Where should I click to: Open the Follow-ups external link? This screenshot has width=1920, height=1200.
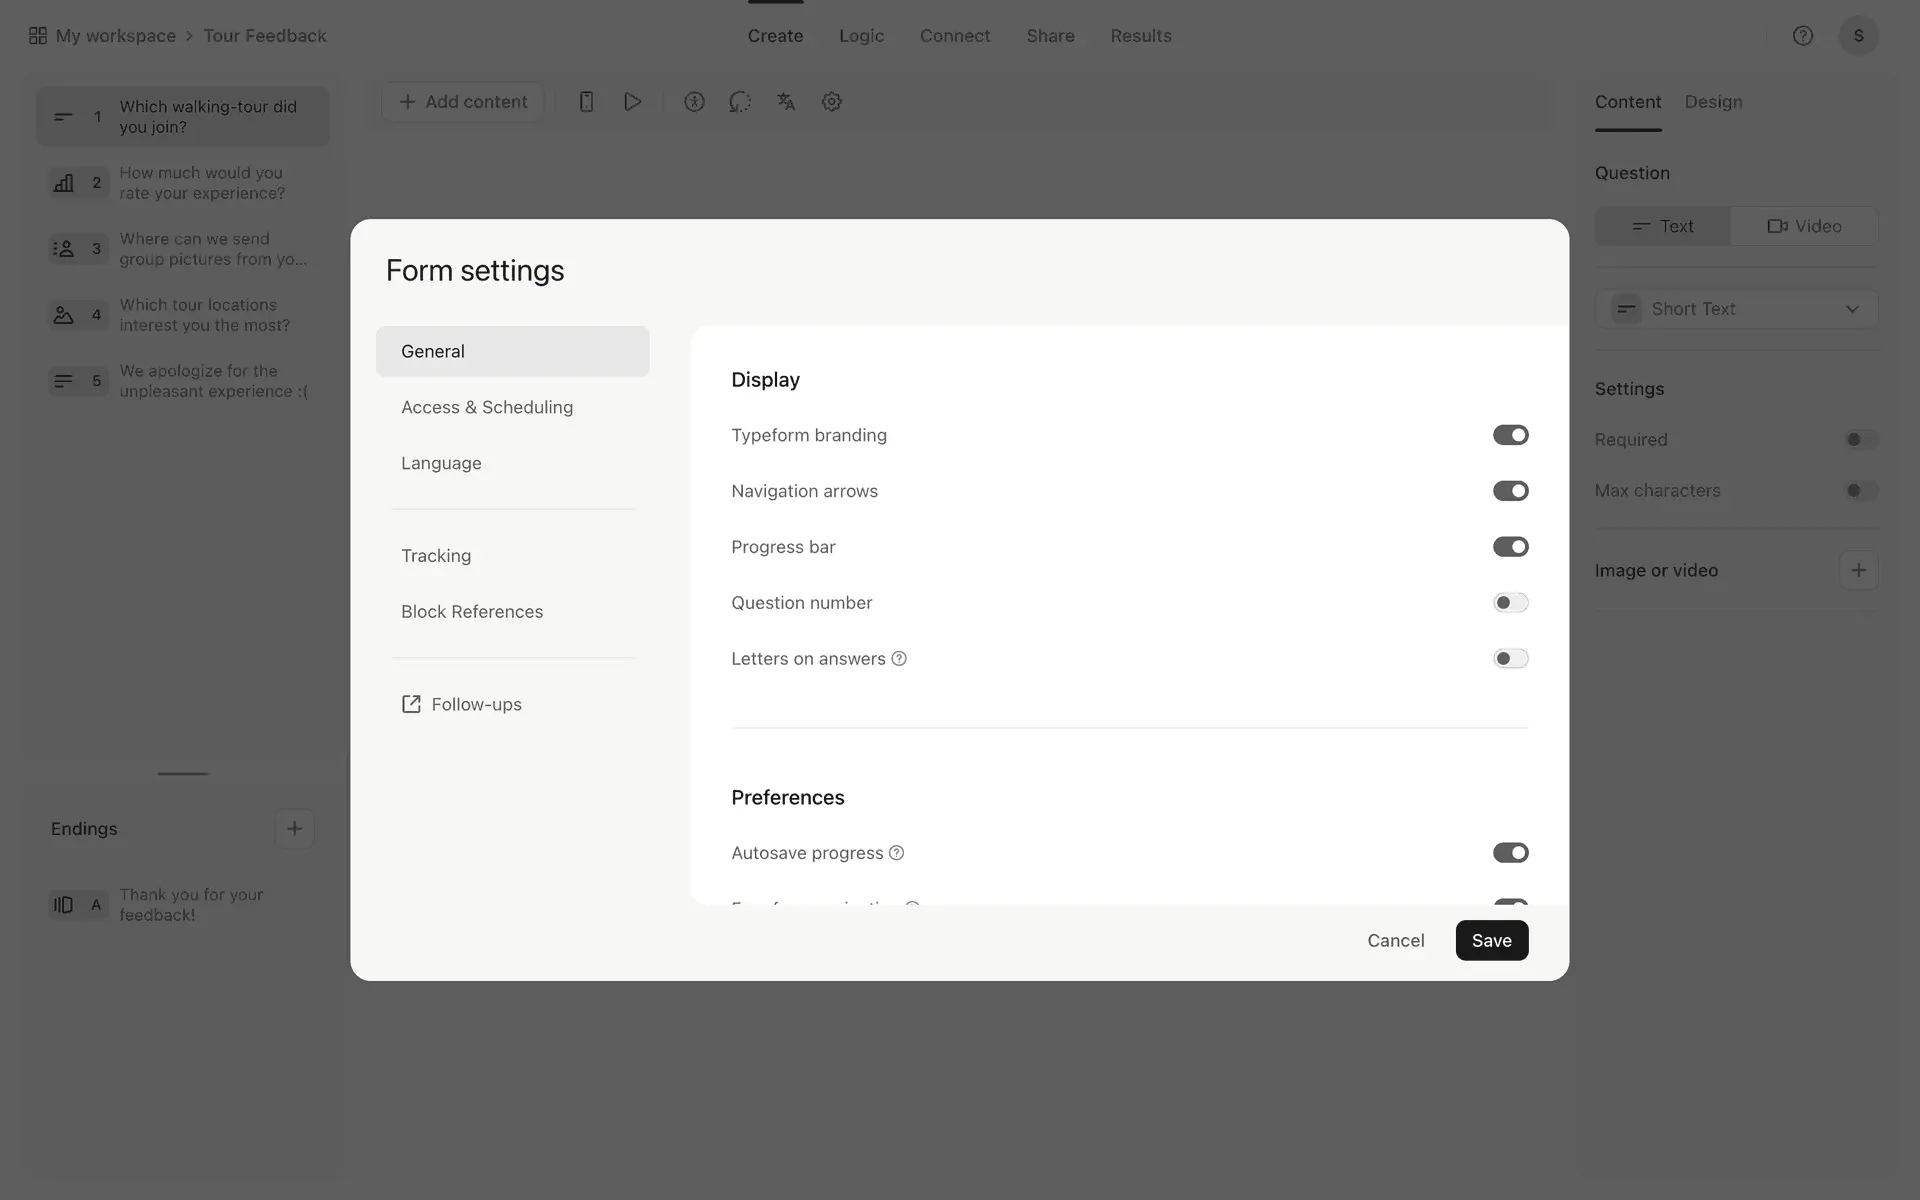coord(462,705)
